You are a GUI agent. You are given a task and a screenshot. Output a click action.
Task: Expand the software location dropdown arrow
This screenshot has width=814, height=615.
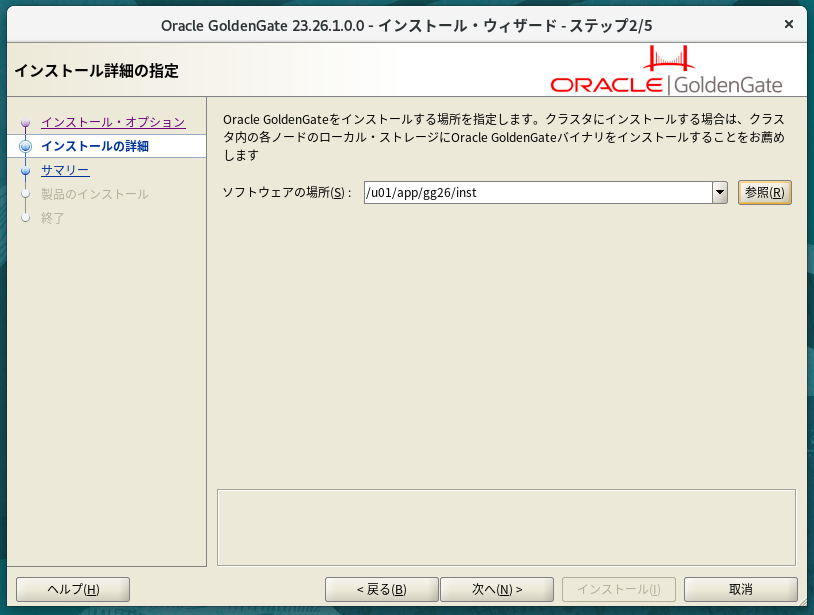(x=719, y=192)
